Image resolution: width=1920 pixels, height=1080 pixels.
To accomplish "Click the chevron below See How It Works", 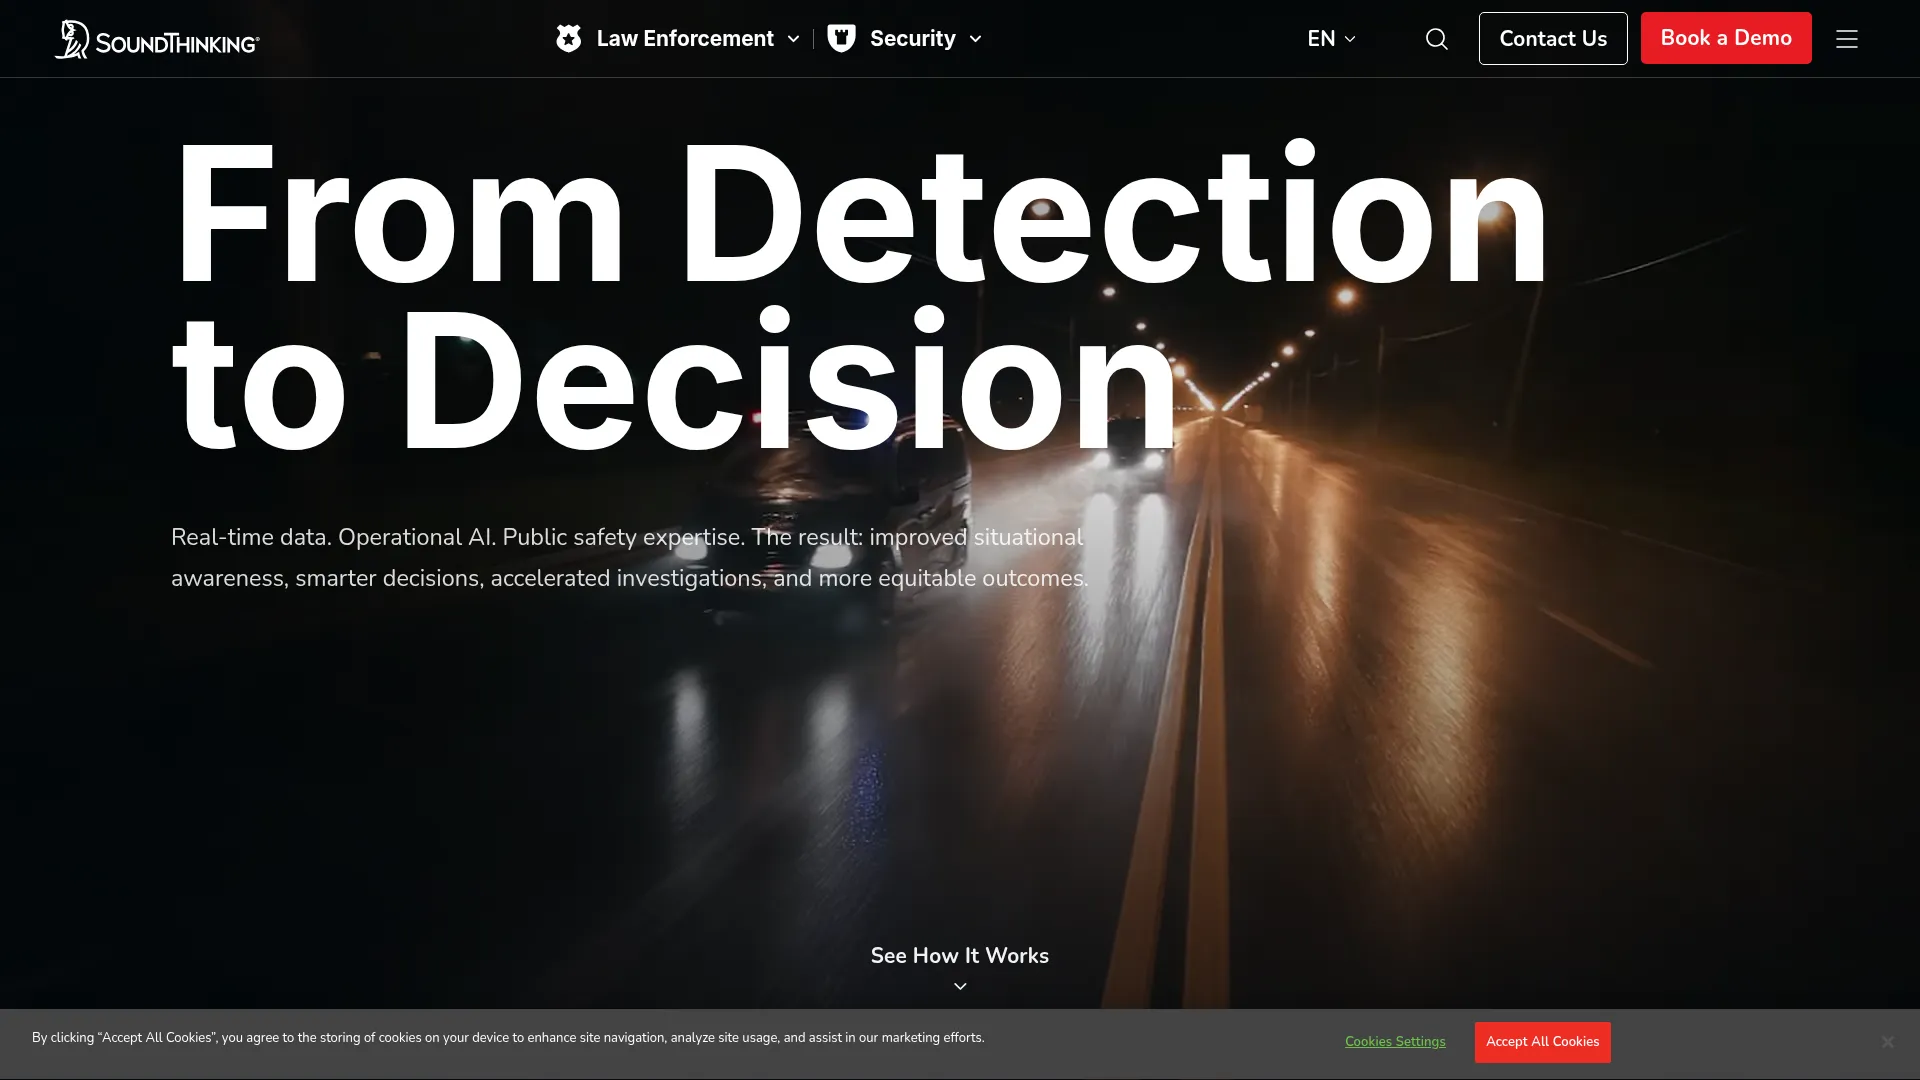I will (x=960, y=987).
